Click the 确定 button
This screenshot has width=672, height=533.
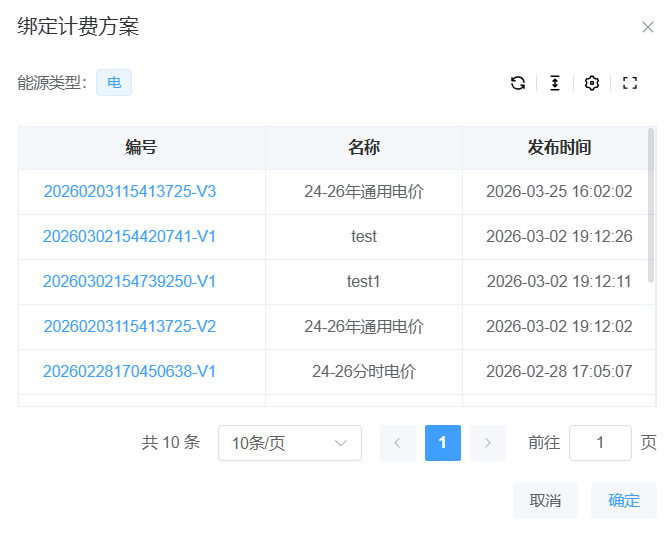624,500
